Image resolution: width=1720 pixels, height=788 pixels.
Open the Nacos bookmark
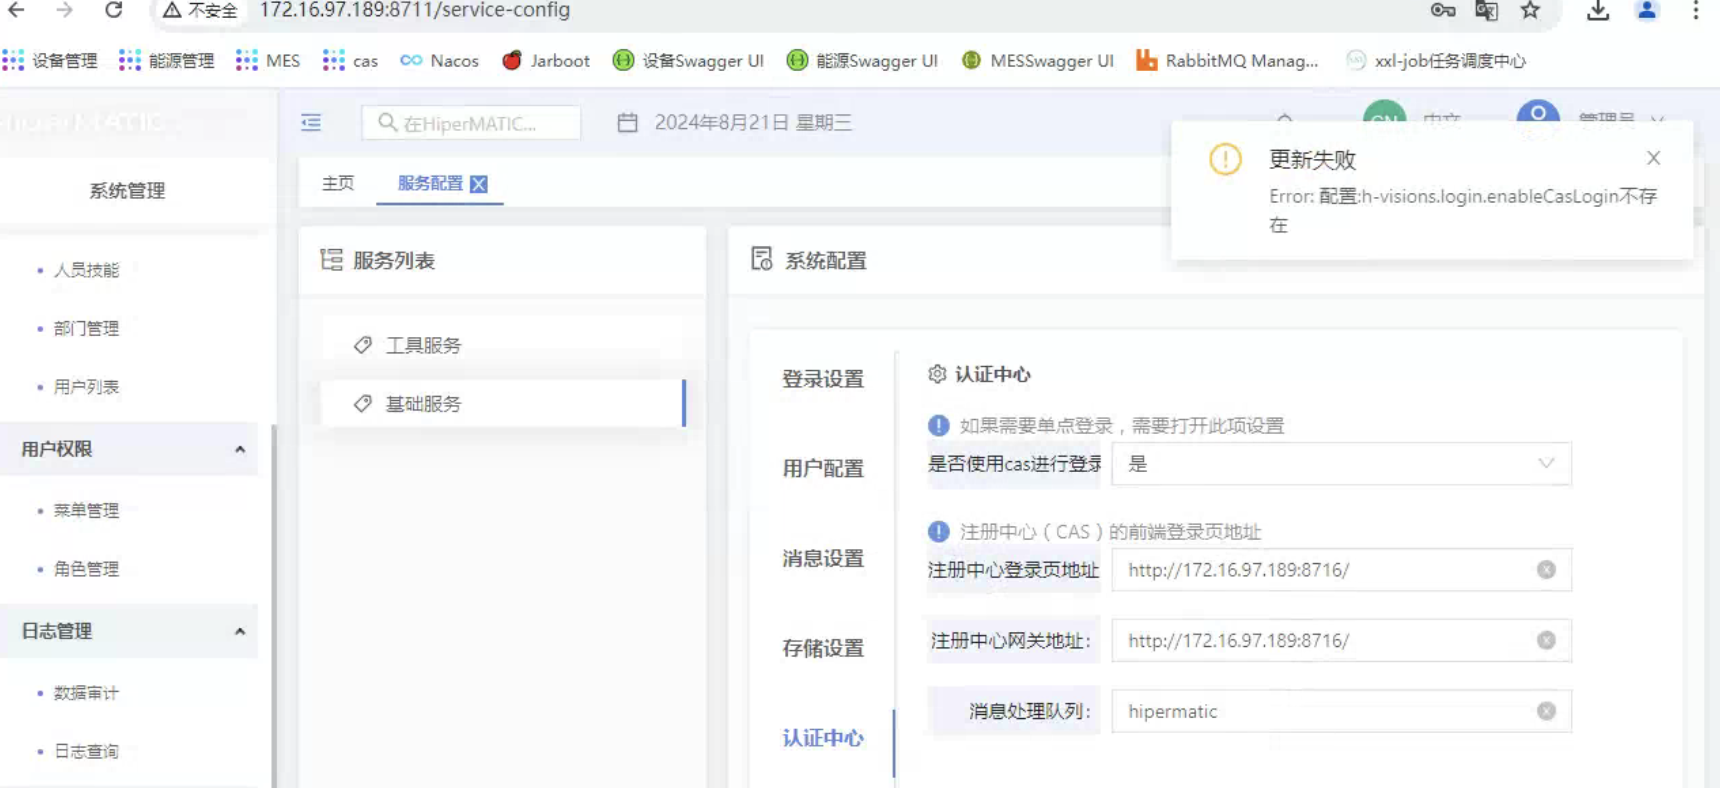pos(439,61)
